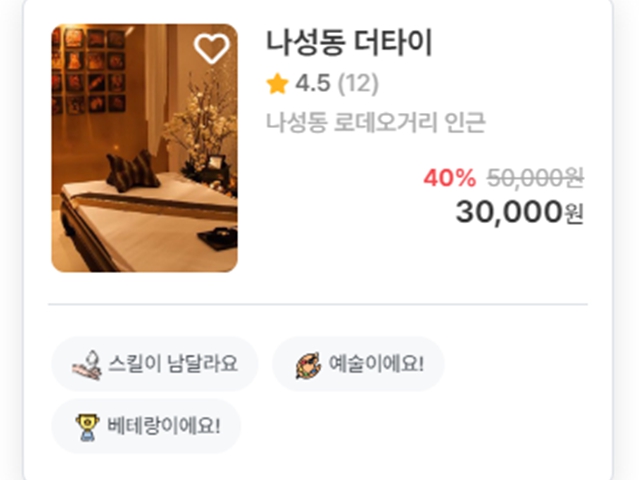
Task: Click the yellow star rating icon
Action: 277,84
